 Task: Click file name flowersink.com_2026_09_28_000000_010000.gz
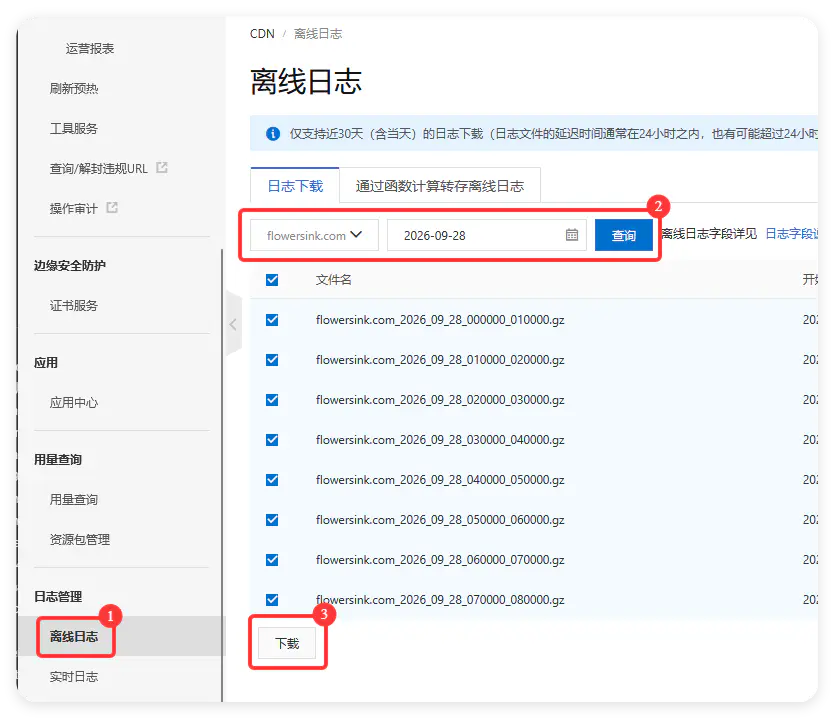(x=440, y=320)
